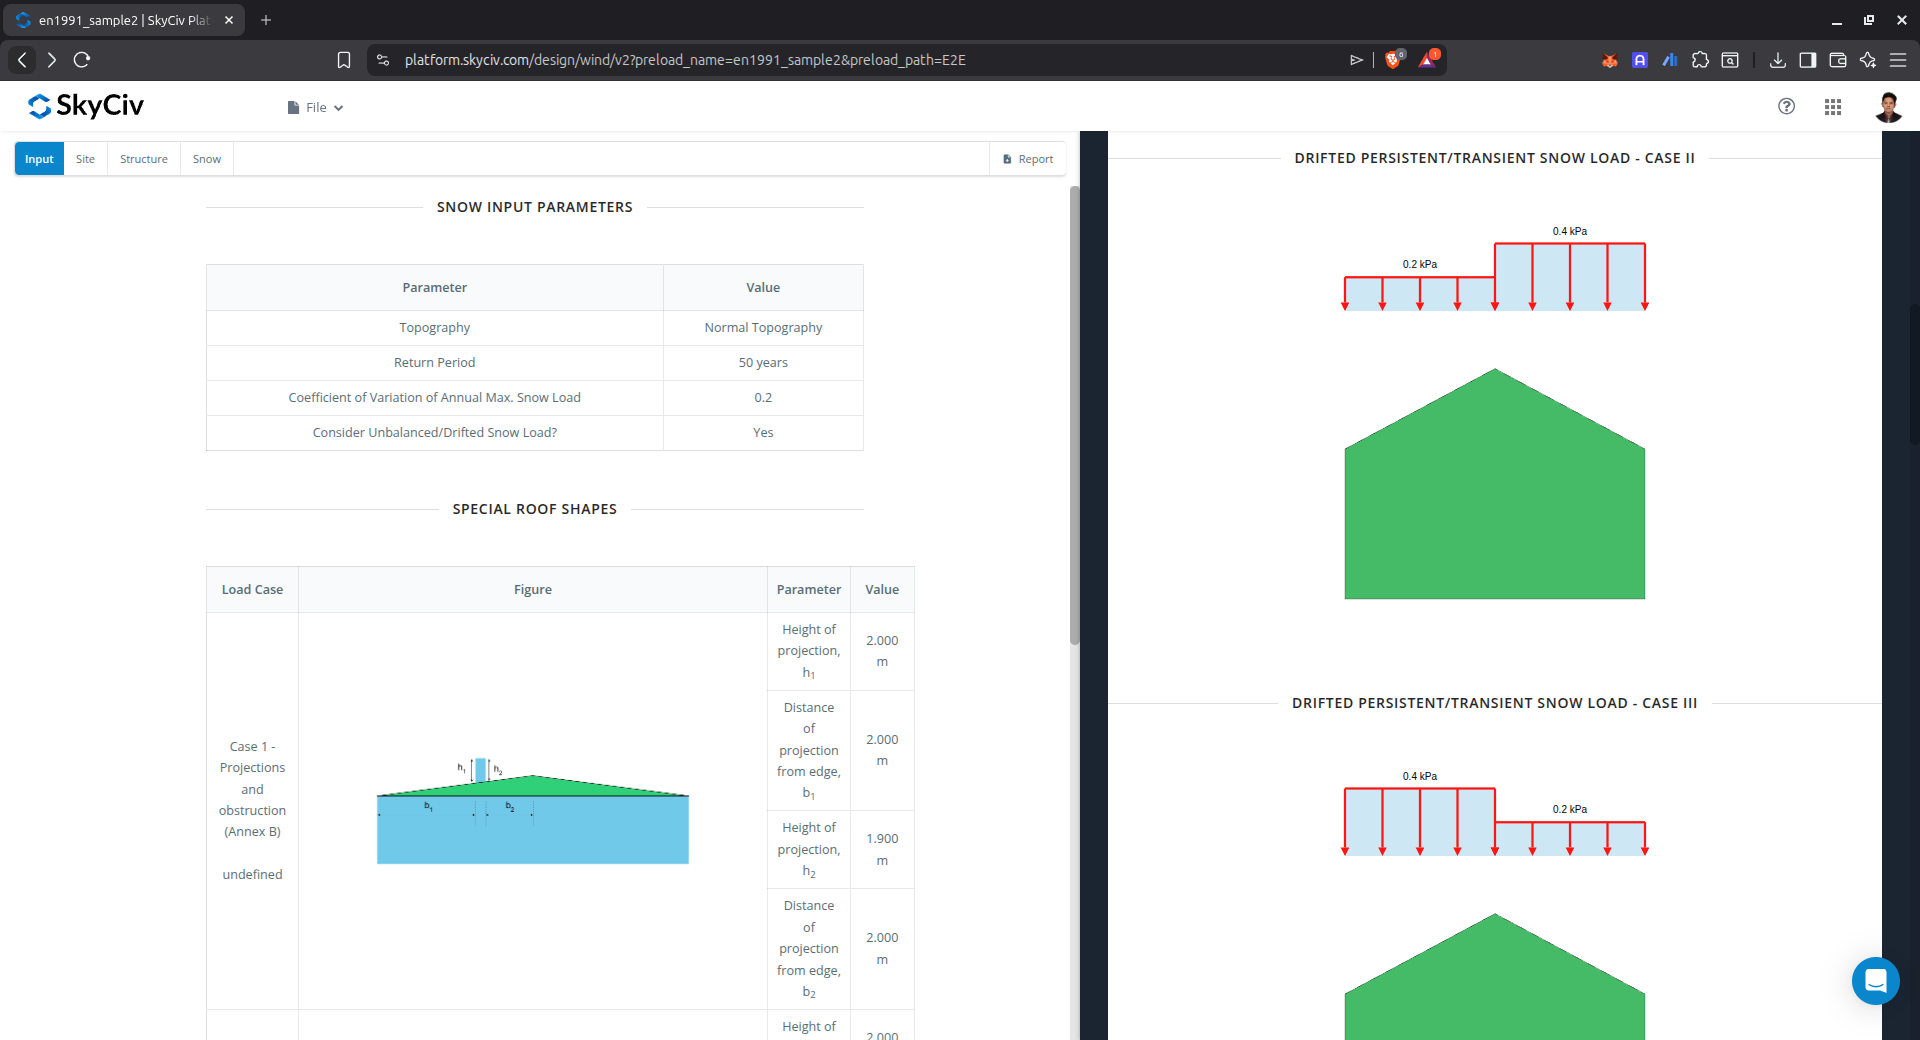Open the browser extensions puzzle icon
Screen dimensions: 1920x1040
point(1700,60)
